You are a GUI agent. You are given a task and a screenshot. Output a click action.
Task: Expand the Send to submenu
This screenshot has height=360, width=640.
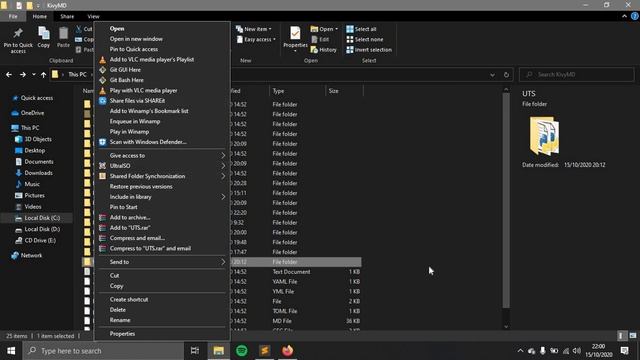point(162,262)
